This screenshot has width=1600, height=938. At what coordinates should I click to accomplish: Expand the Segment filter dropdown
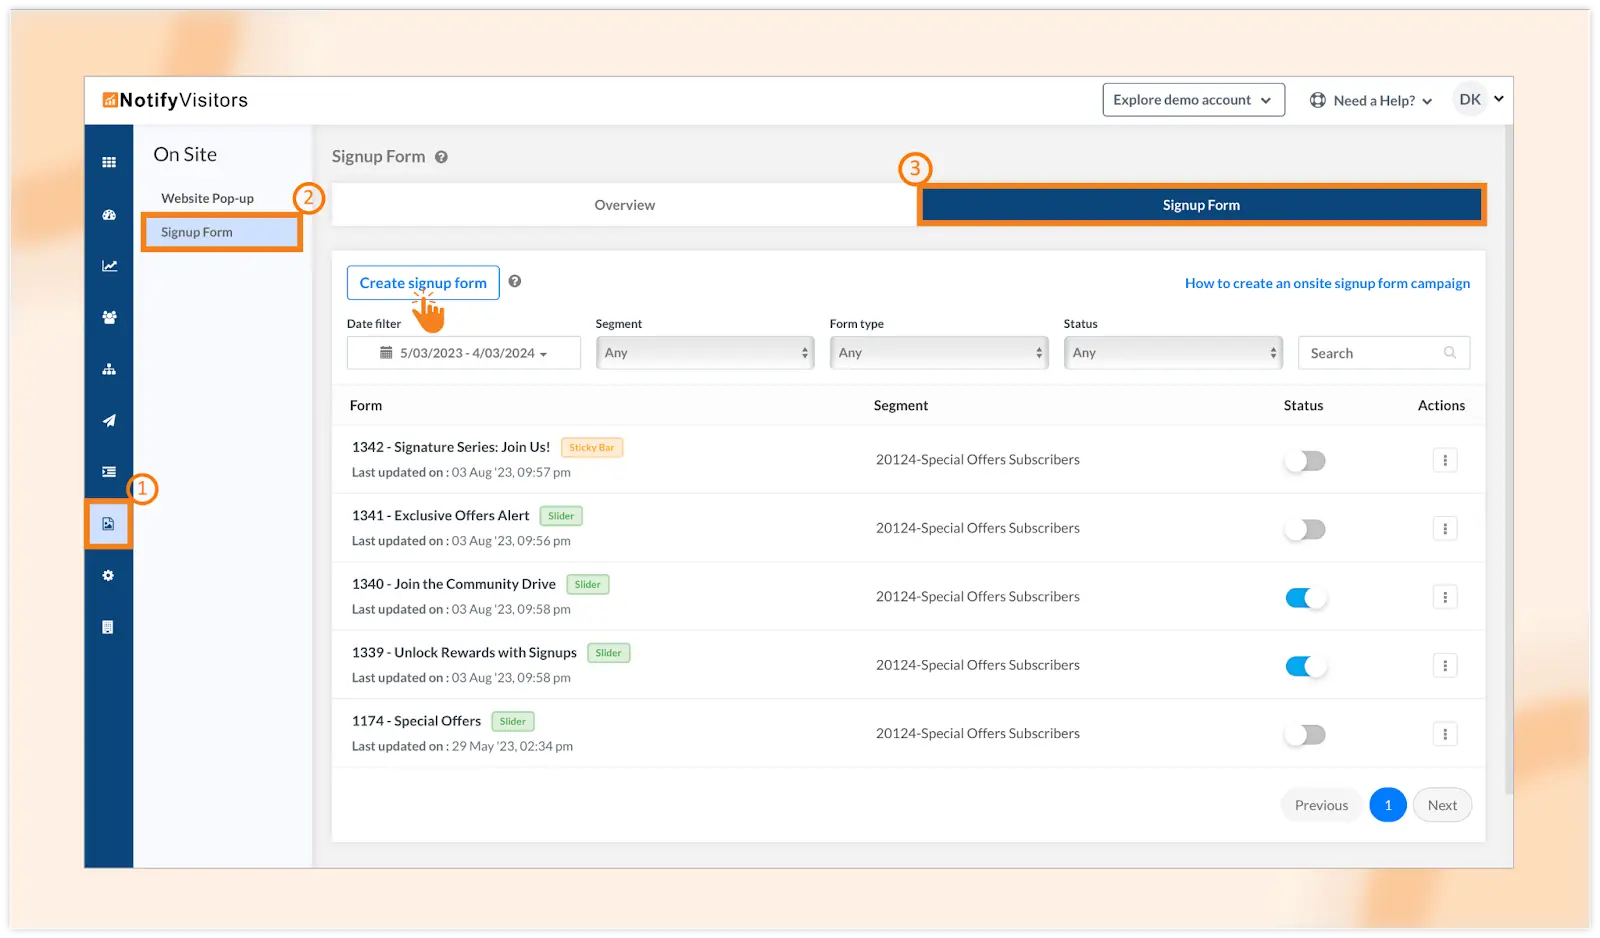point(705,353)
